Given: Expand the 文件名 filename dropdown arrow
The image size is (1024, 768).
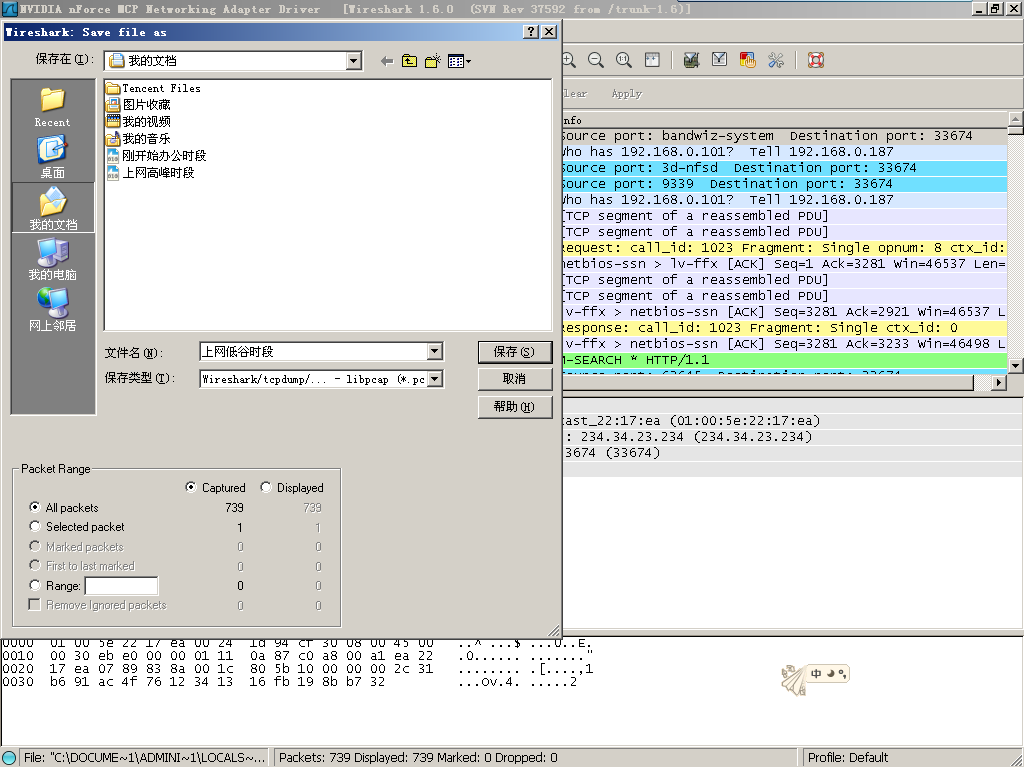Looking at the screenshot, I should click(434, 352).
